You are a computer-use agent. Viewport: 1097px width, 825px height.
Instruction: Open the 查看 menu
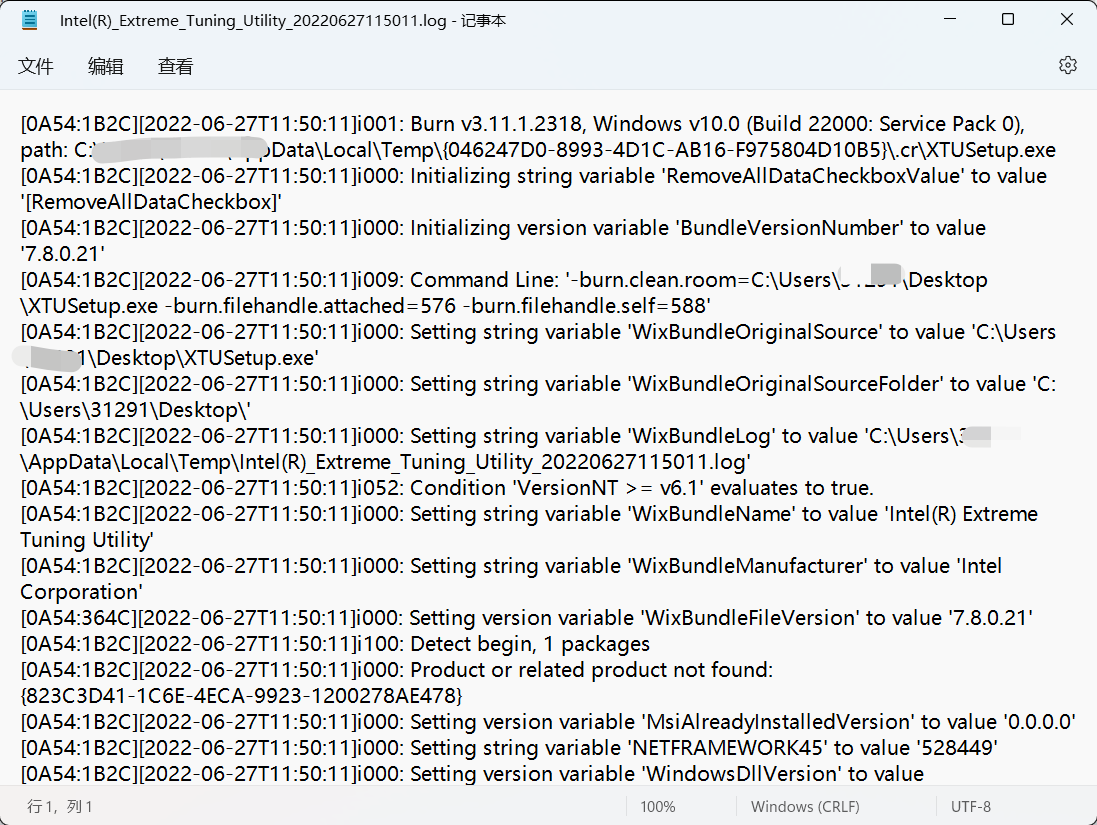(x=176, y=66)
